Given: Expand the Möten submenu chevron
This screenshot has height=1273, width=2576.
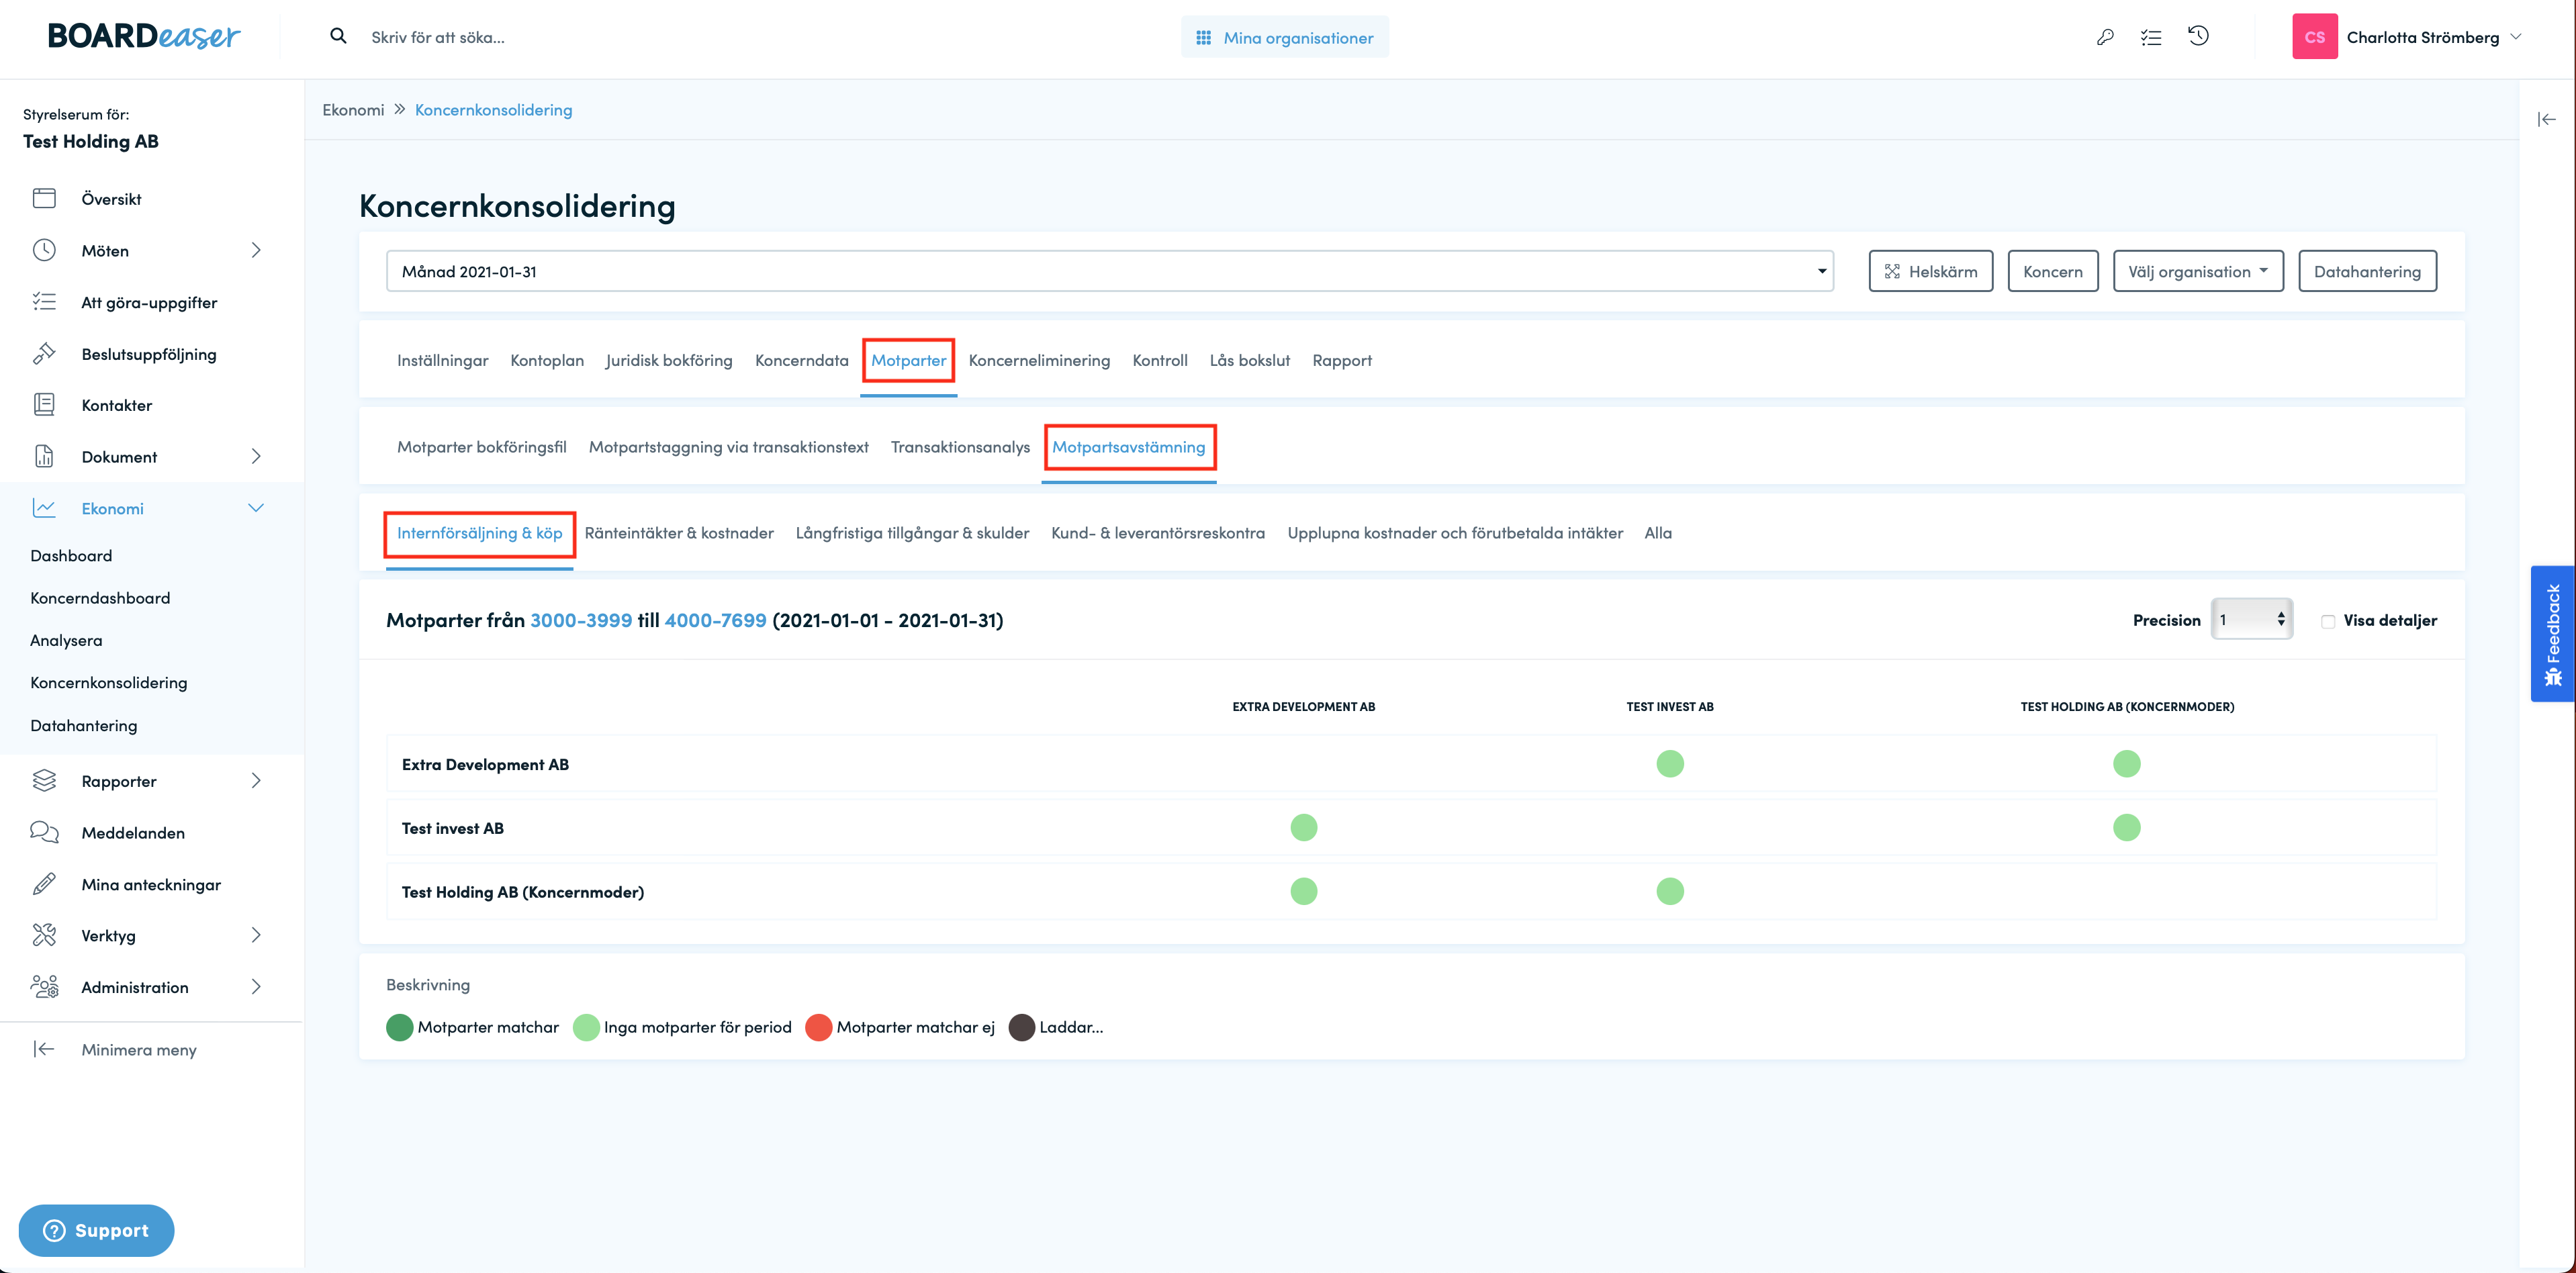Looking at the screenshot, I should point(256,250).
